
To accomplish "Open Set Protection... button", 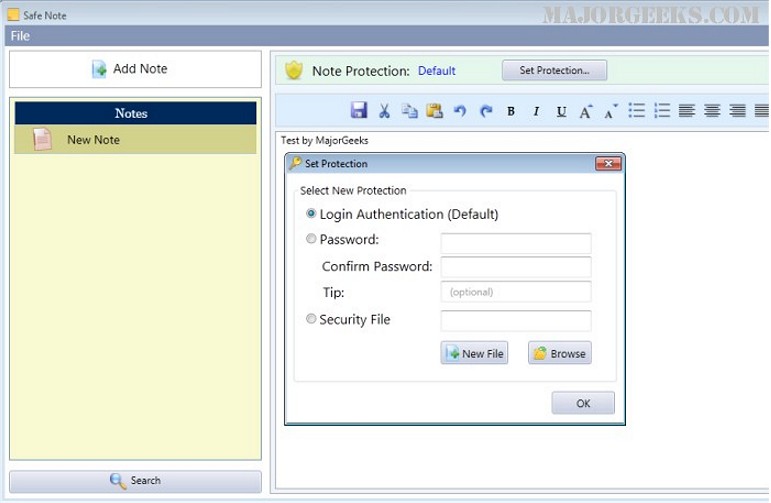I will pos(554,70).
